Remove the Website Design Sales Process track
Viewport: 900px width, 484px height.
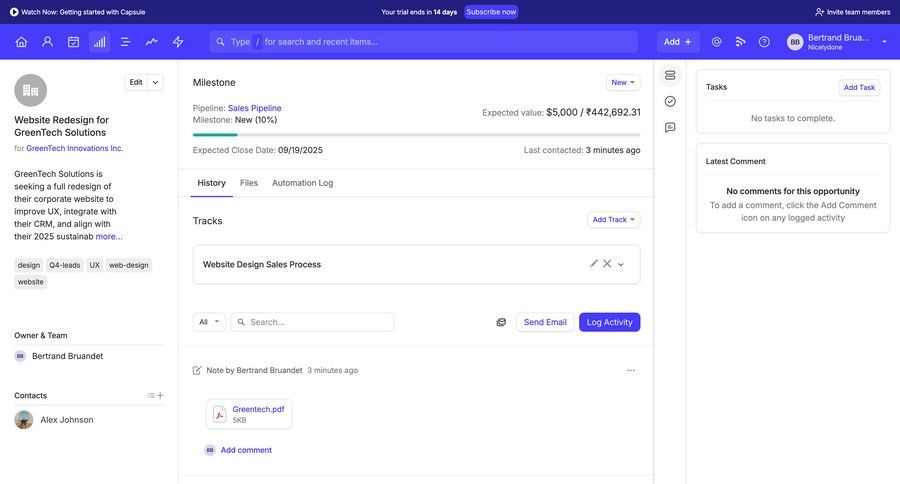607,264
